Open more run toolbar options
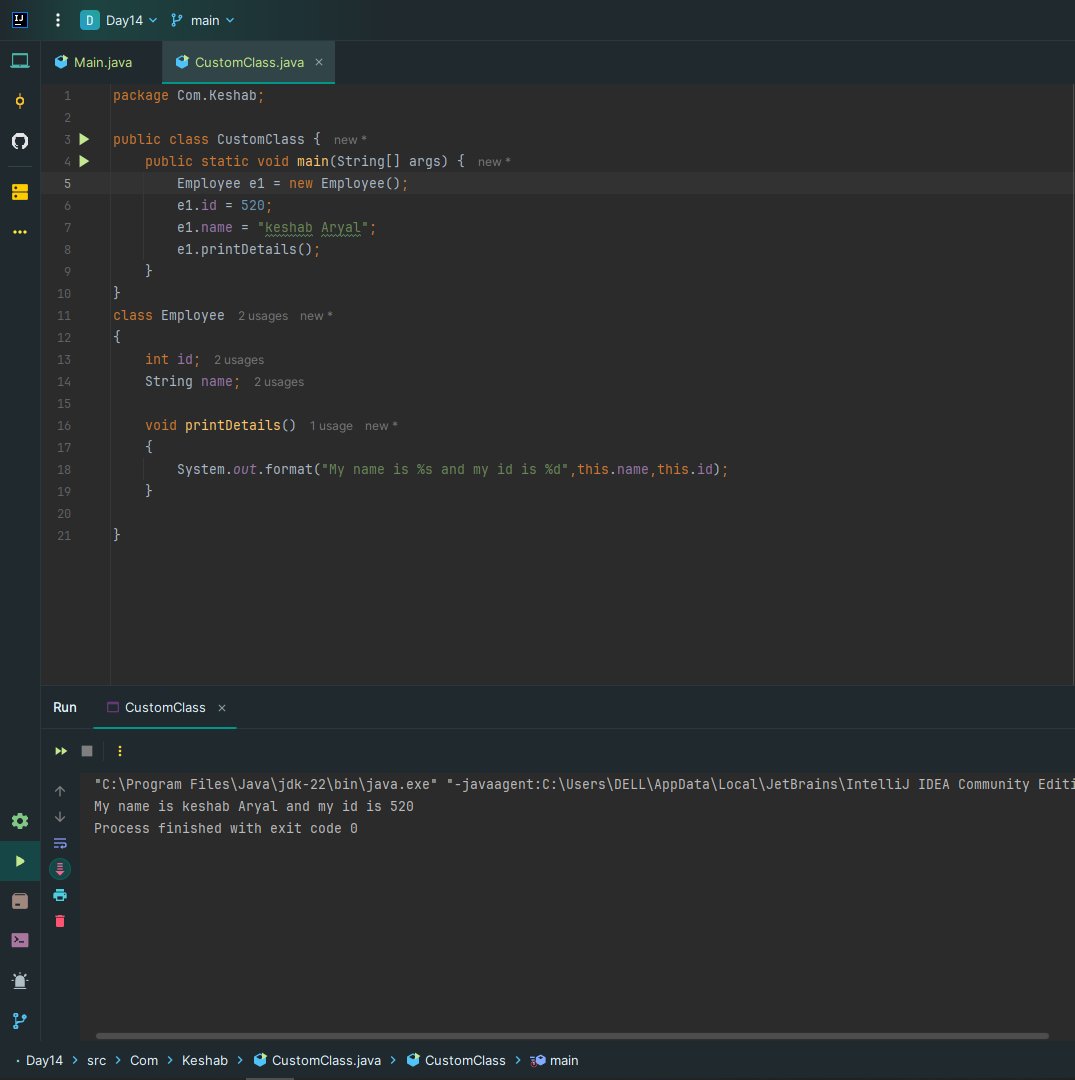The height and width of the screenshot is (1080, 1075). (x=120, y=751)
